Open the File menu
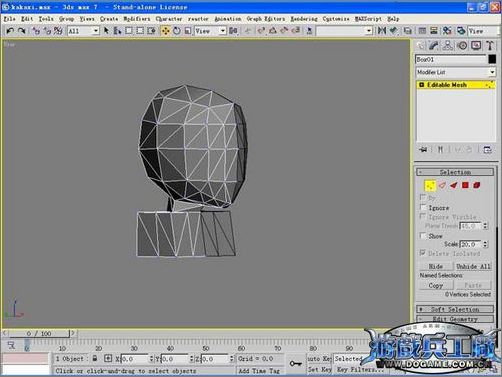502x377 pixels. (x=9, y=19)
